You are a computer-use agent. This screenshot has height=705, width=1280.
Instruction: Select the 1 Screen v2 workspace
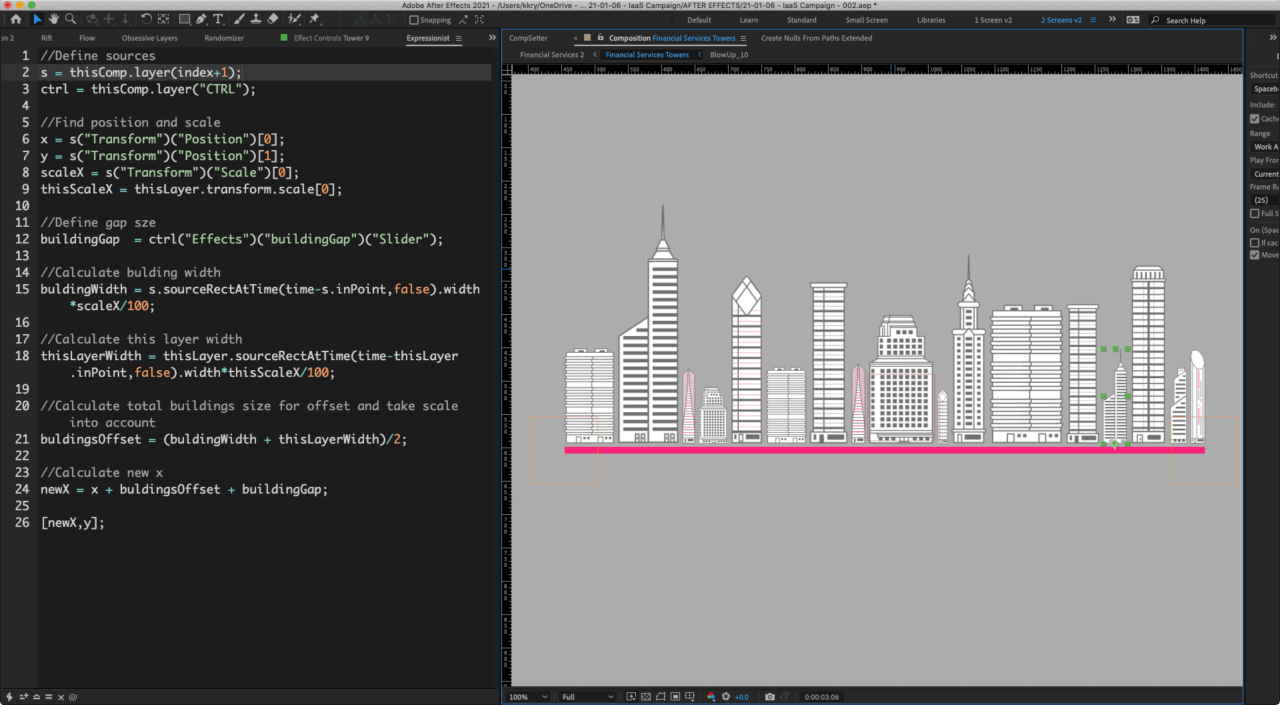(992, 20)
